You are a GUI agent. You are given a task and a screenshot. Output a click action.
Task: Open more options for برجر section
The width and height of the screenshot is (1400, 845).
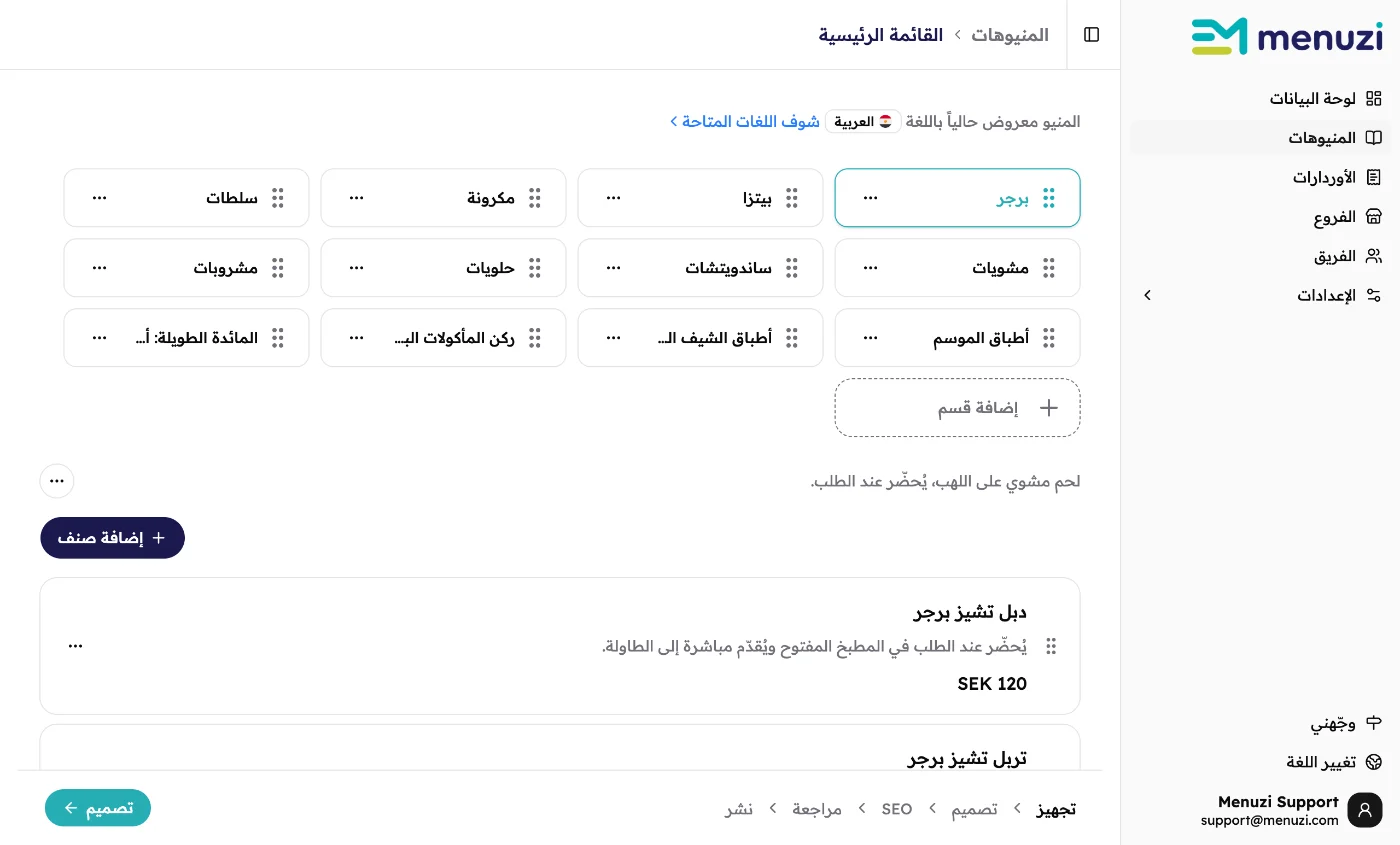870,198
